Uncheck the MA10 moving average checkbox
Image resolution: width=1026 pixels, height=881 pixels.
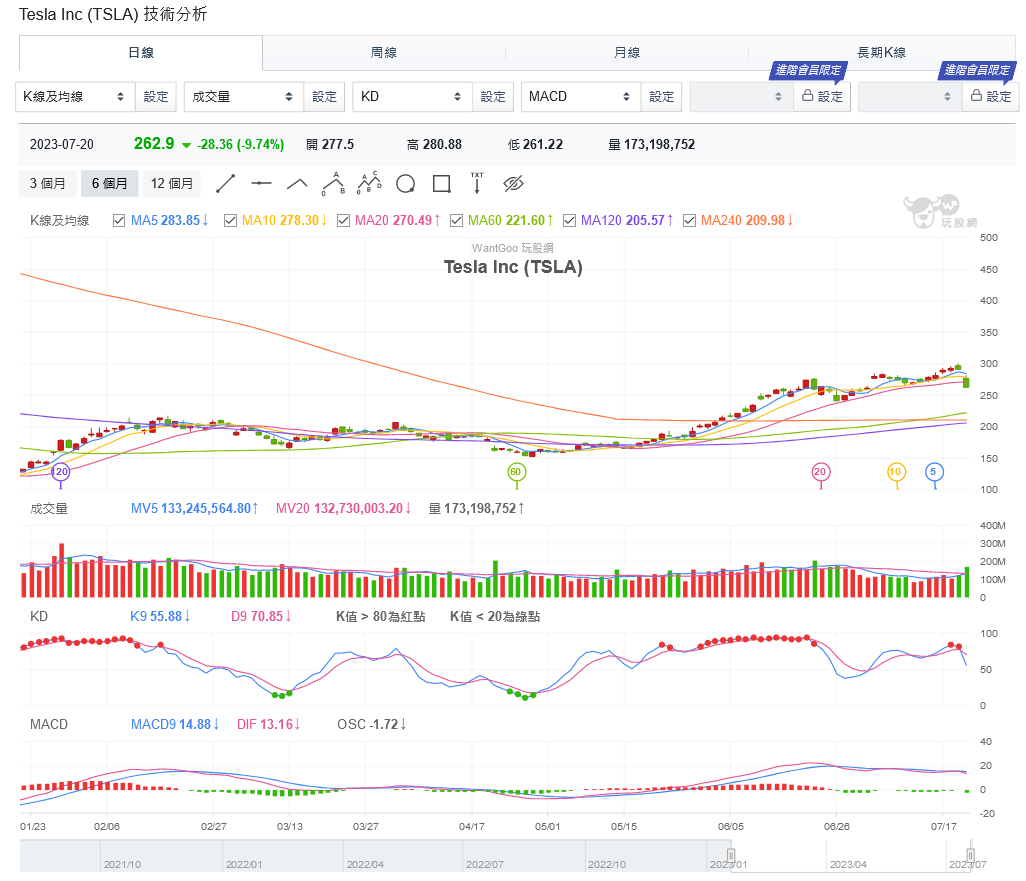(x=230, y=221)
